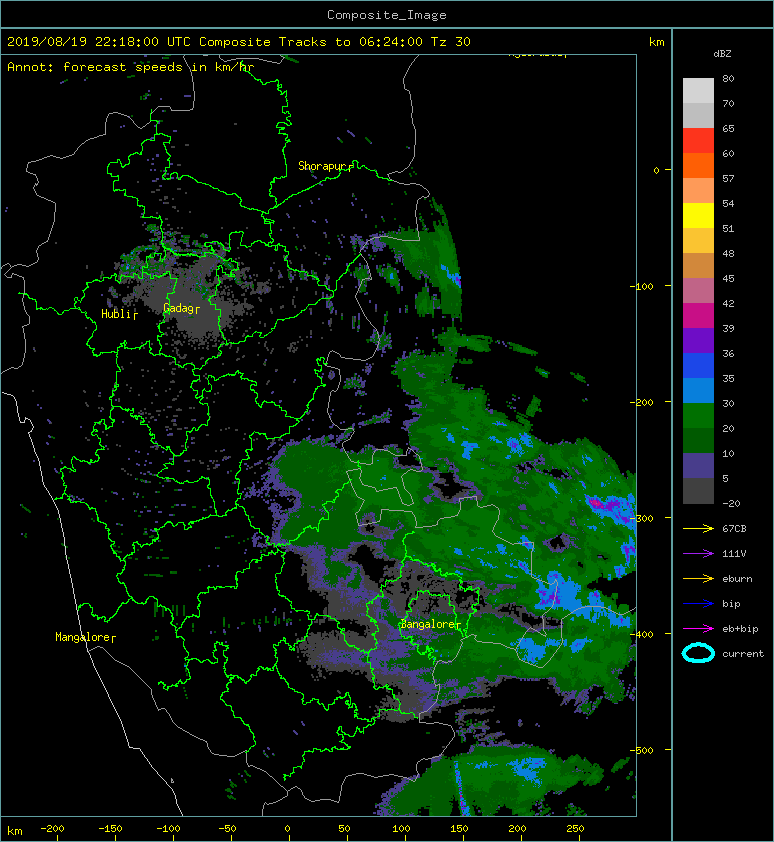
Task: Pick the light blue 30–35 dBZ swatch
Action: (698, 390)
